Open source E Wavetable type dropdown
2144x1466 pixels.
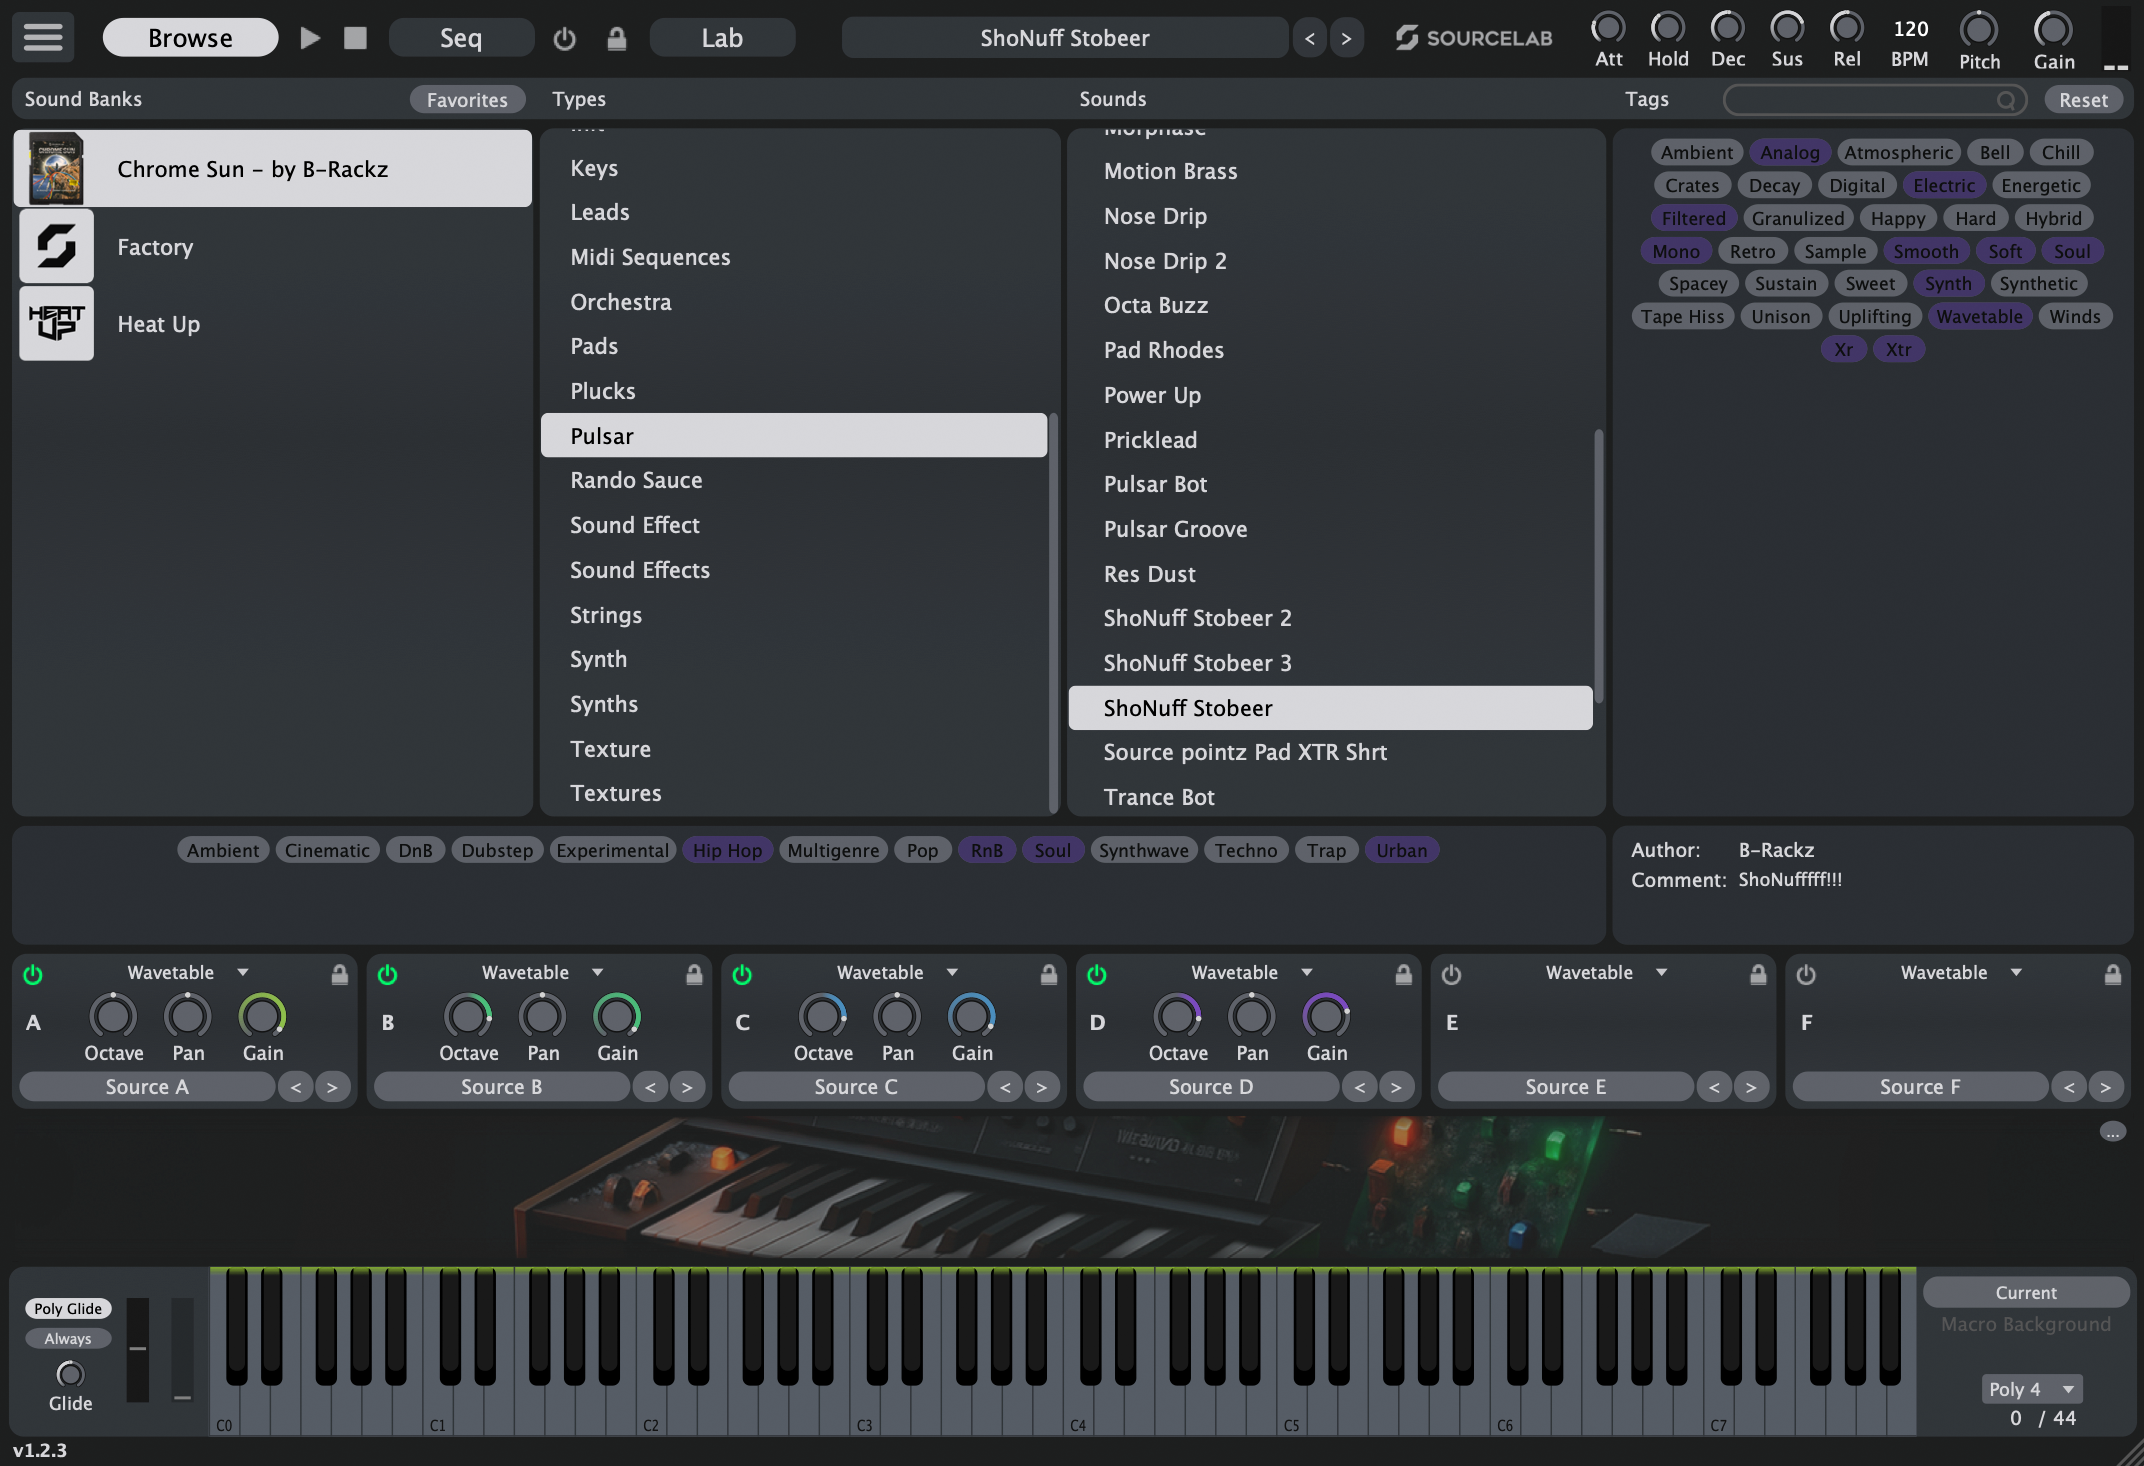click(1606, 972)
